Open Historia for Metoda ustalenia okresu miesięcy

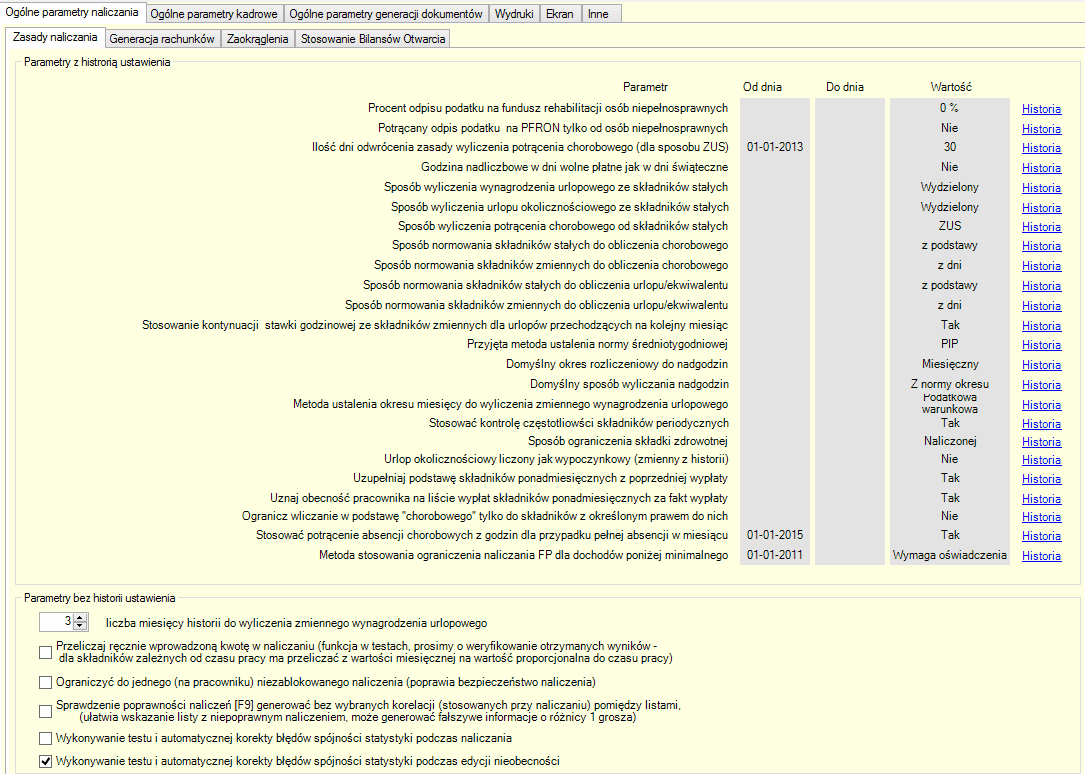1041,405
